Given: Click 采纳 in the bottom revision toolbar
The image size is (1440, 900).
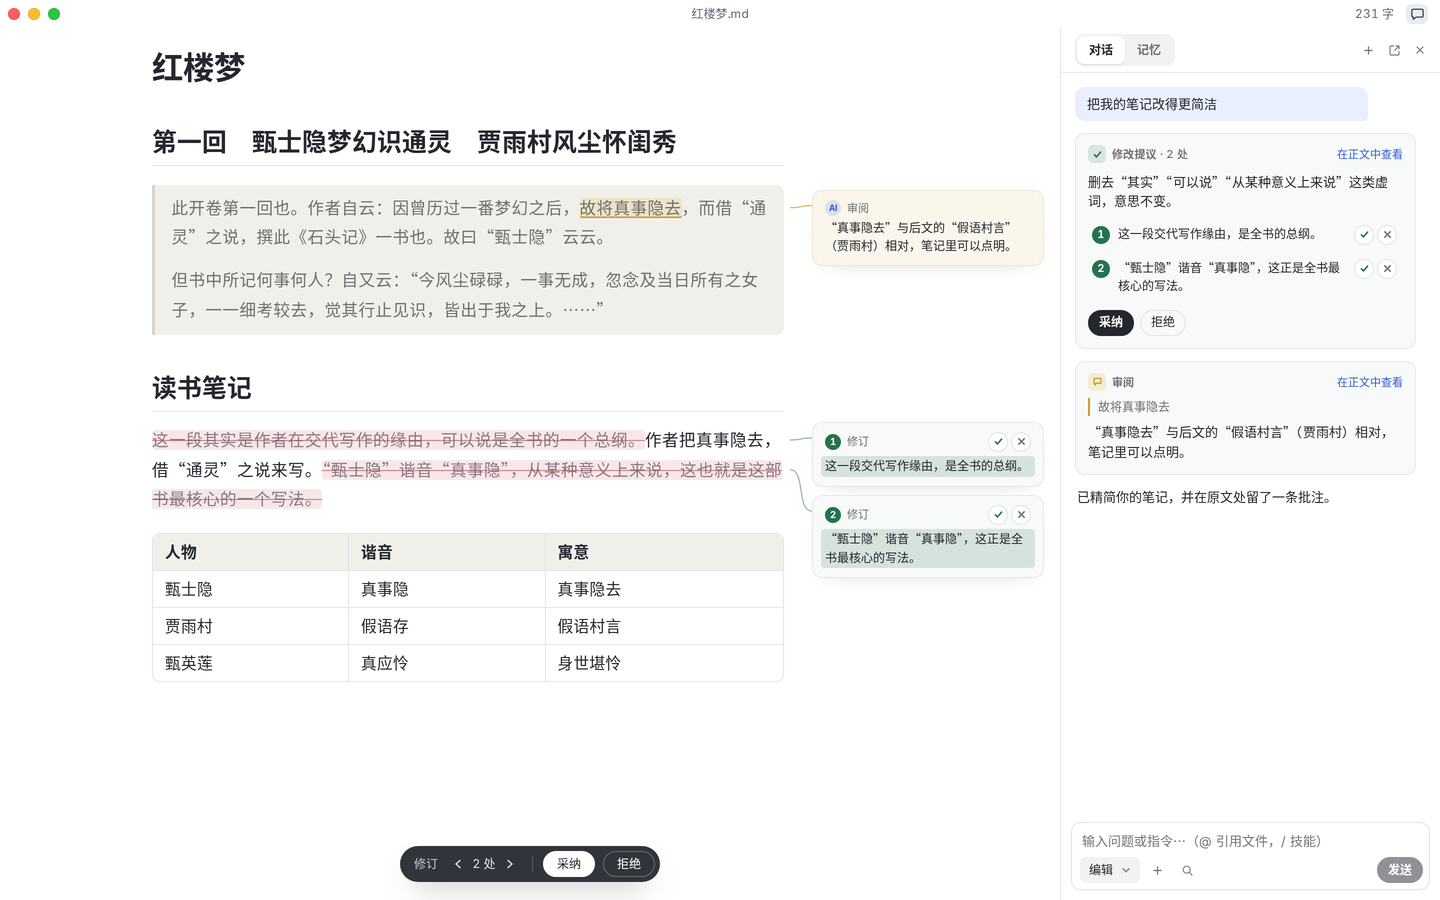Looking at the screenshot, I should point(569,864).
